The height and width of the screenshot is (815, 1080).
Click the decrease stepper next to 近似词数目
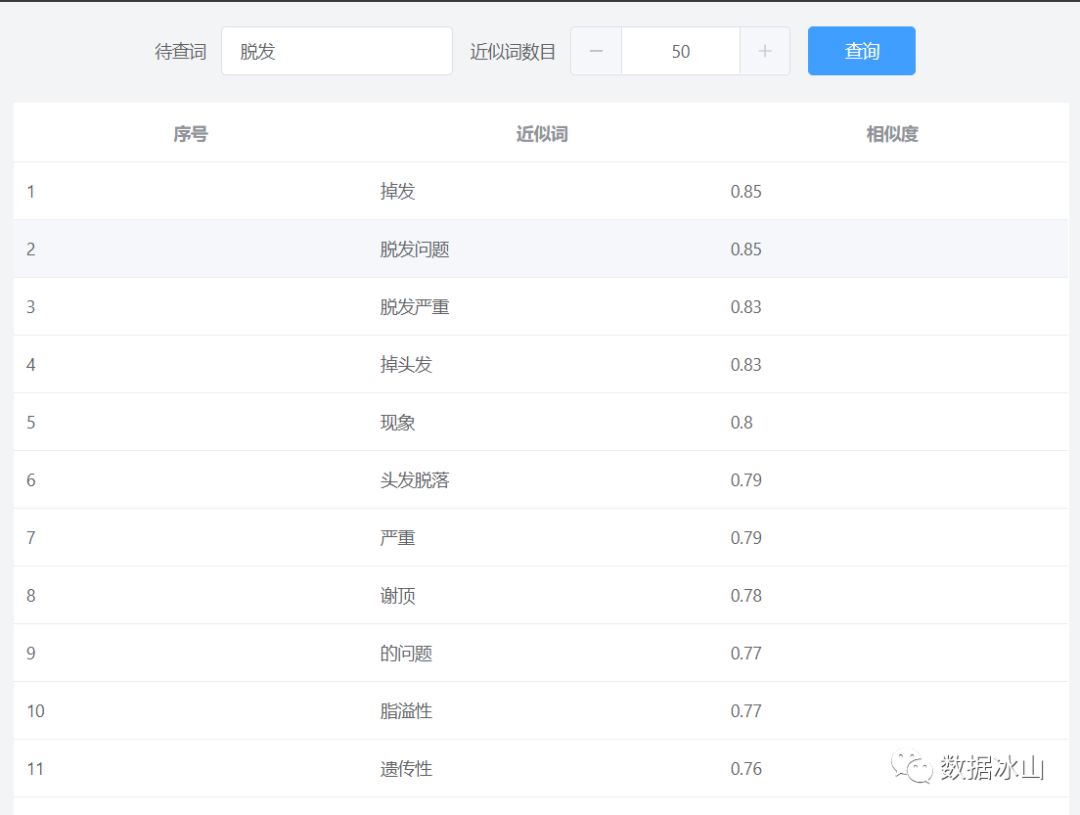595,51
